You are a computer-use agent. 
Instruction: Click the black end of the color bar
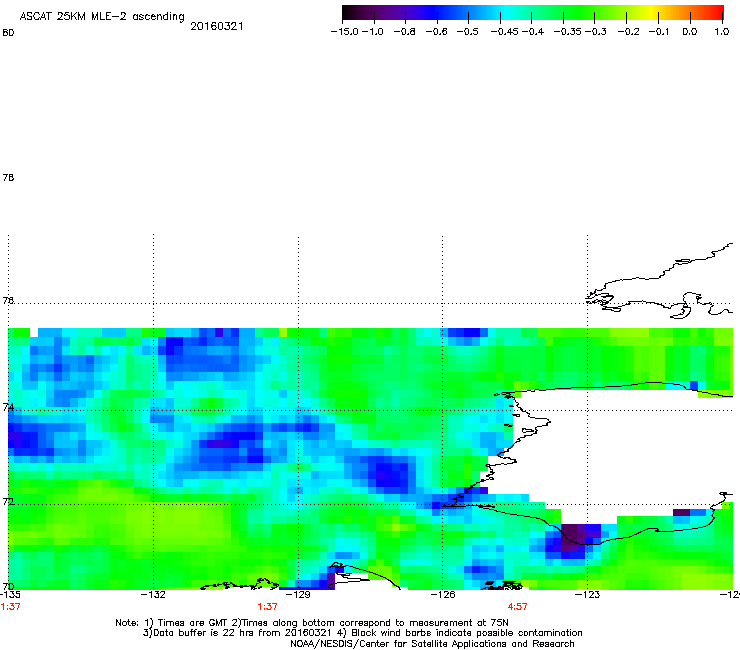coord(348,13)
